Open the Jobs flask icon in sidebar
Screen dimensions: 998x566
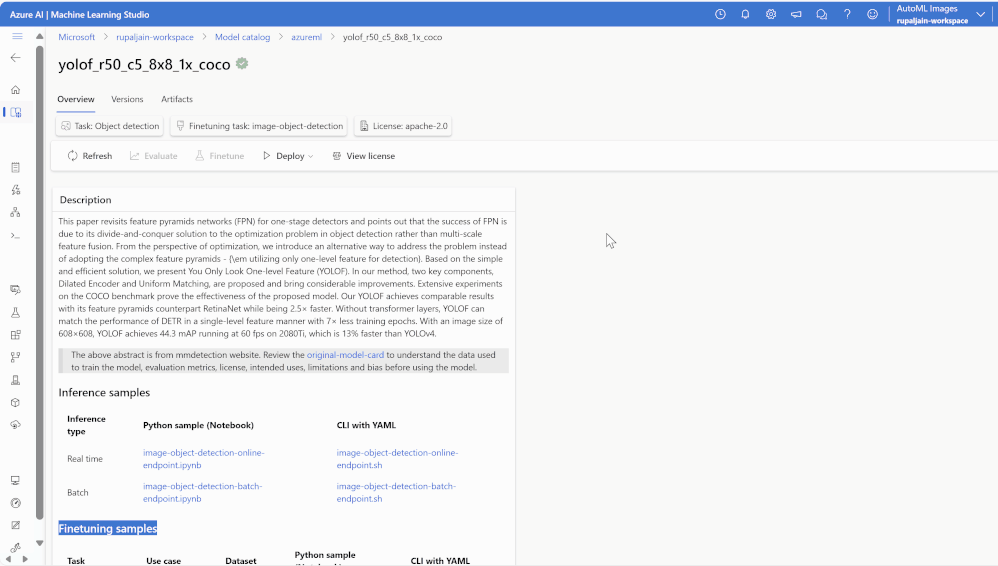[16, 313]
